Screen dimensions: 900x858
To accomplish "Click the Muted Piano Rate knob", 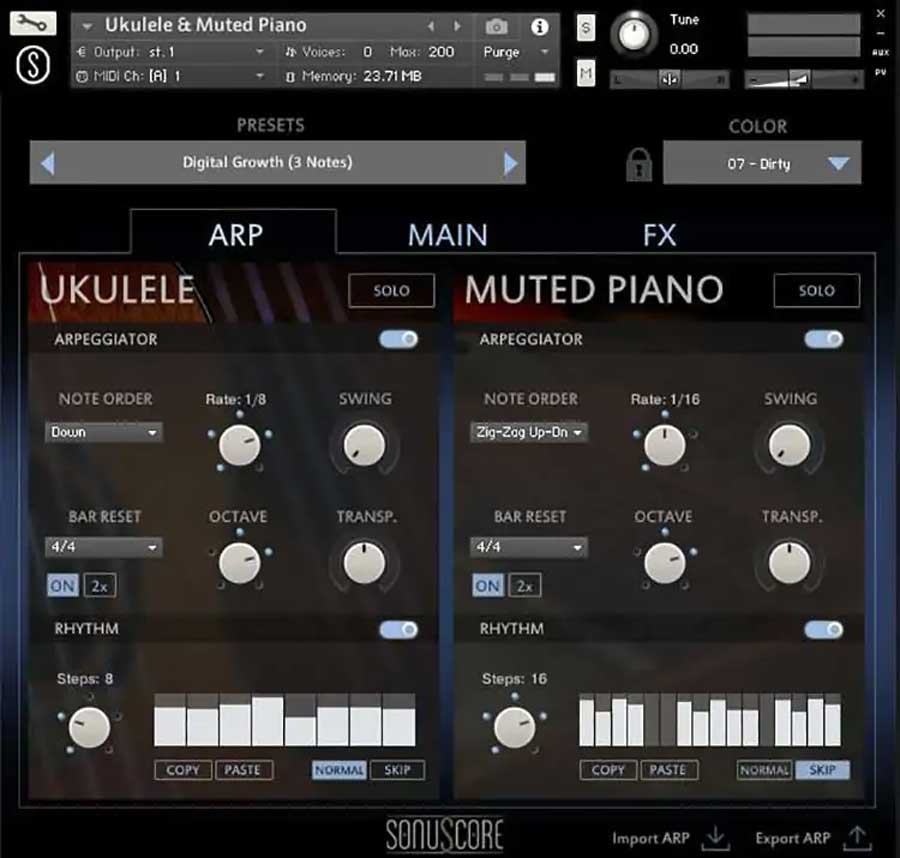I will pyautogui.click(x=665, y=445).
